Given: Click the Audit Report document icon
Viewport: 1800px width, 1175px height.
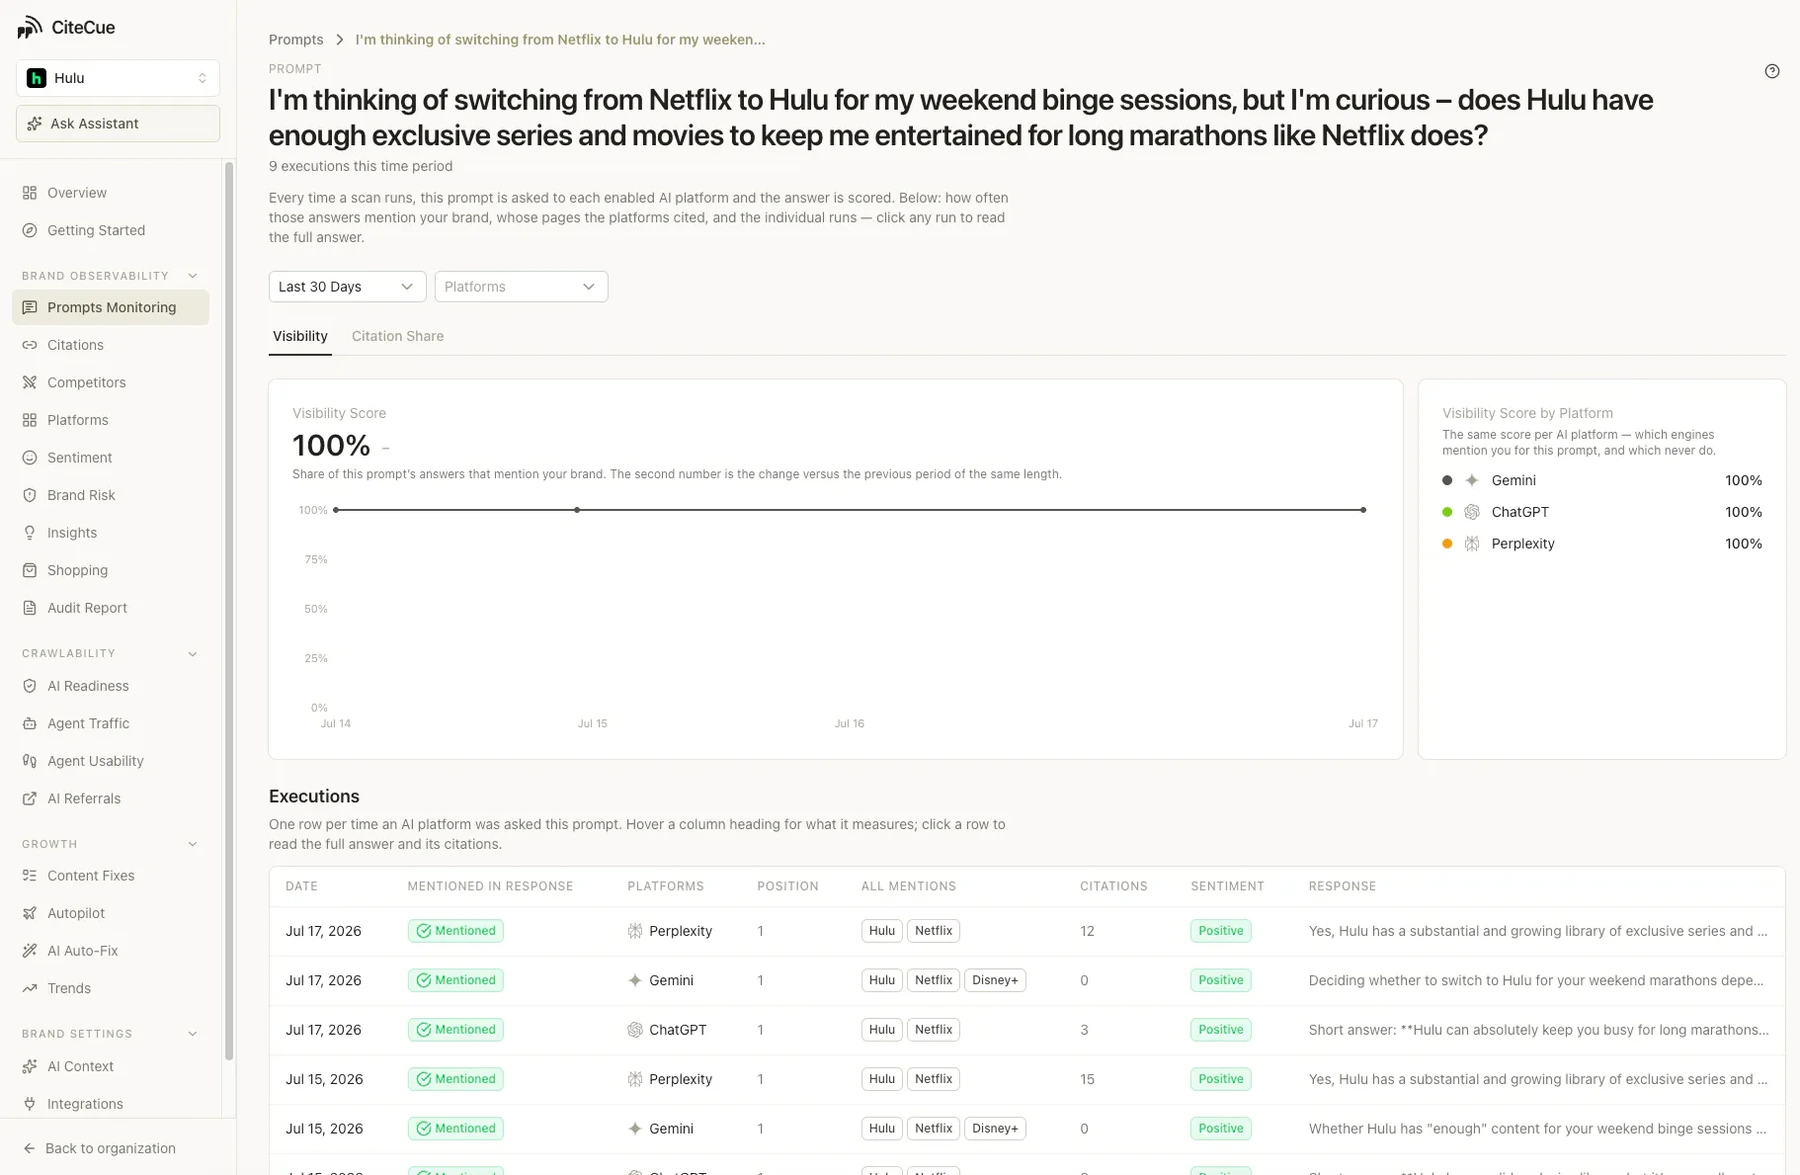Looking at the screenshot, I should 30,608.
